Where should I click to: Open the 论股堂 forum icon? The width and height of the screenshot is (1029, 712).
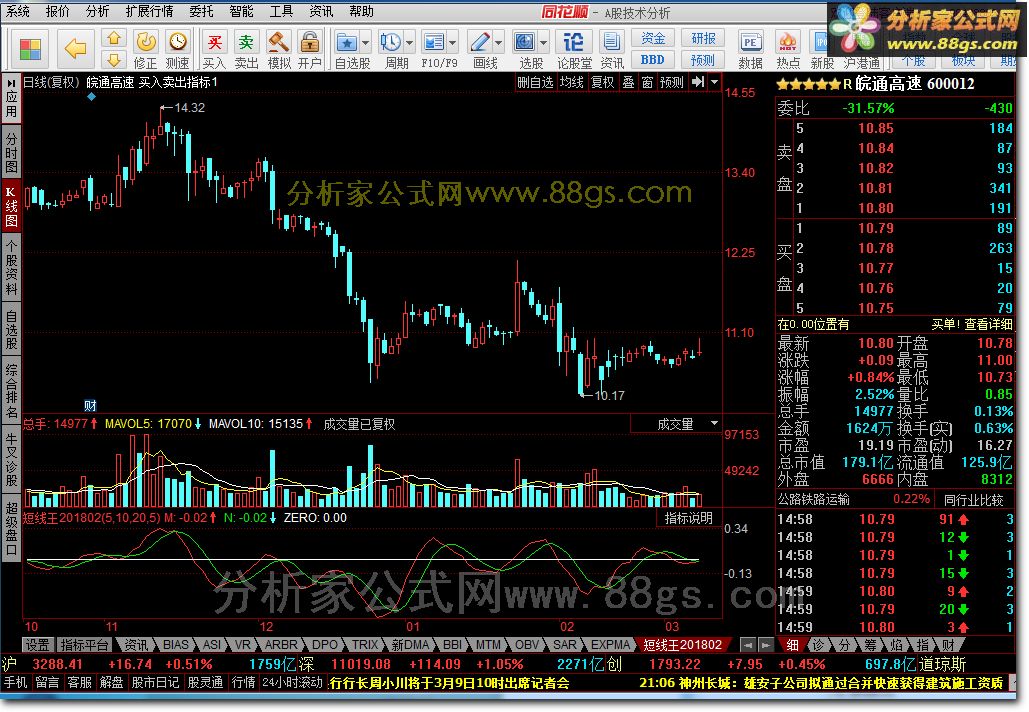click(x=574, y=50)
